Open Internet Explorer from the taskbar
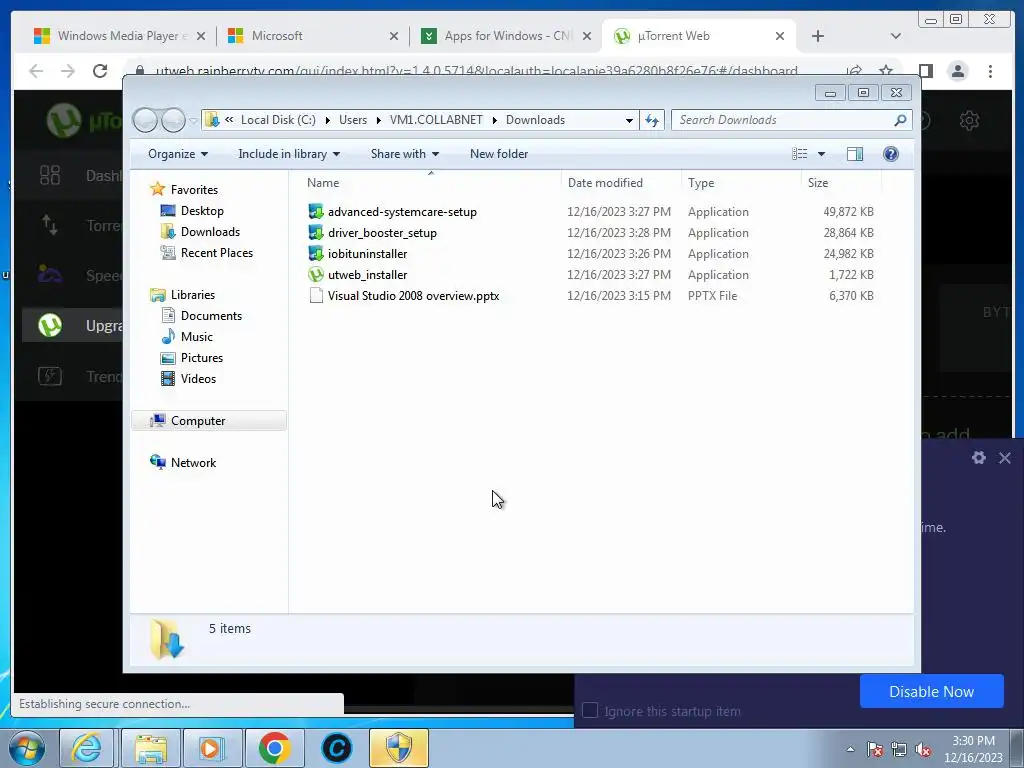Image resolution: width=1024 pixels, height=768 pixels. coord(88,748)
